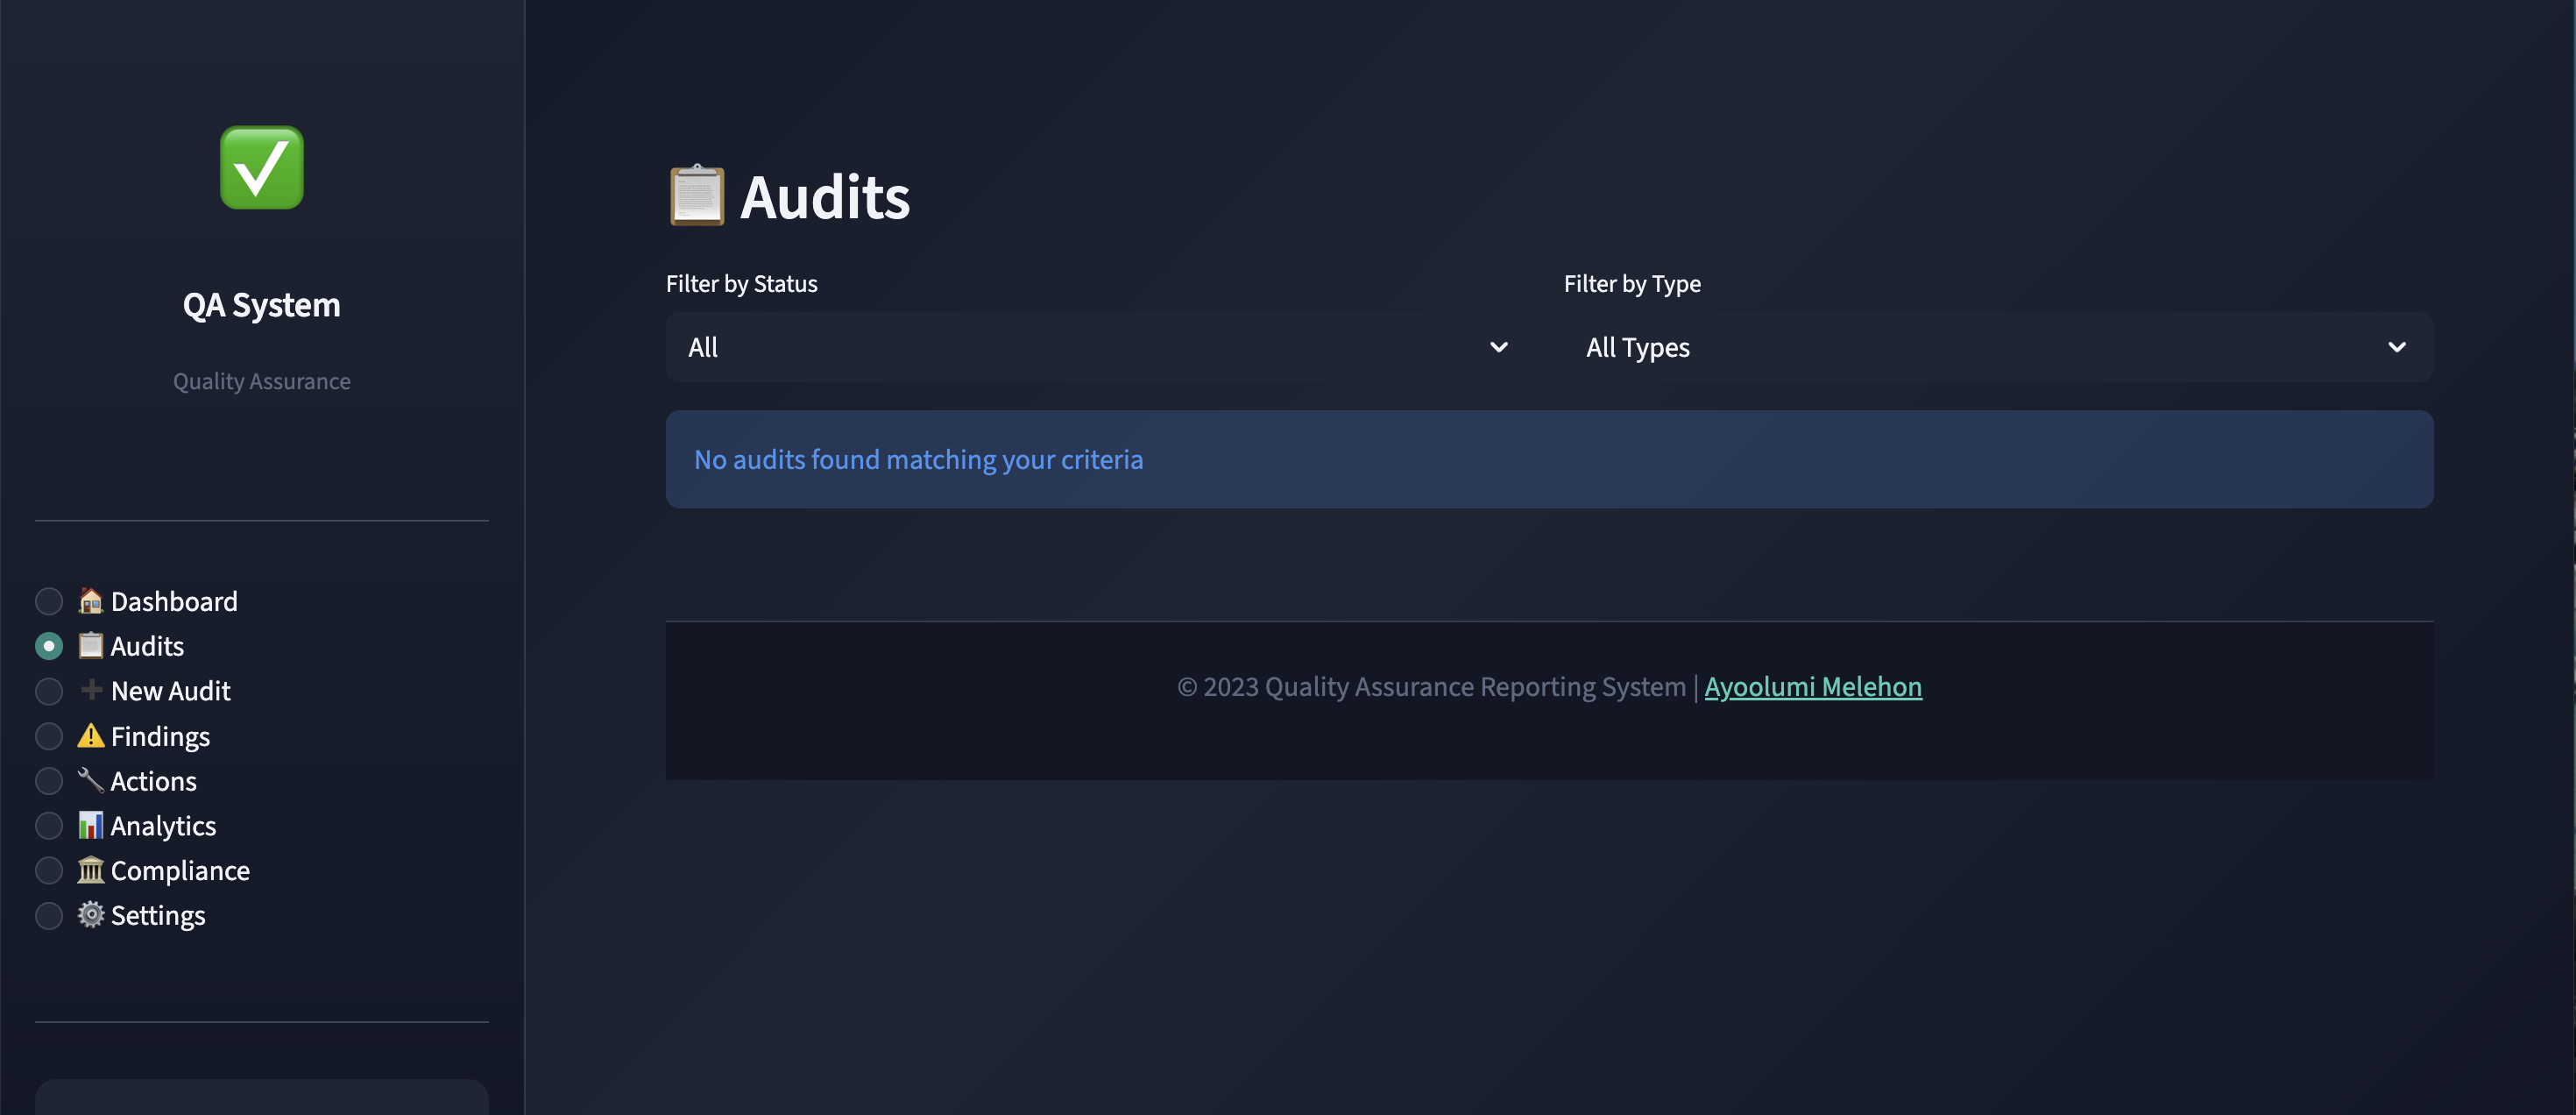2576x1115 pixels.
Task: Click the plus icon next to New Audit
Action: tap(91, 690)
